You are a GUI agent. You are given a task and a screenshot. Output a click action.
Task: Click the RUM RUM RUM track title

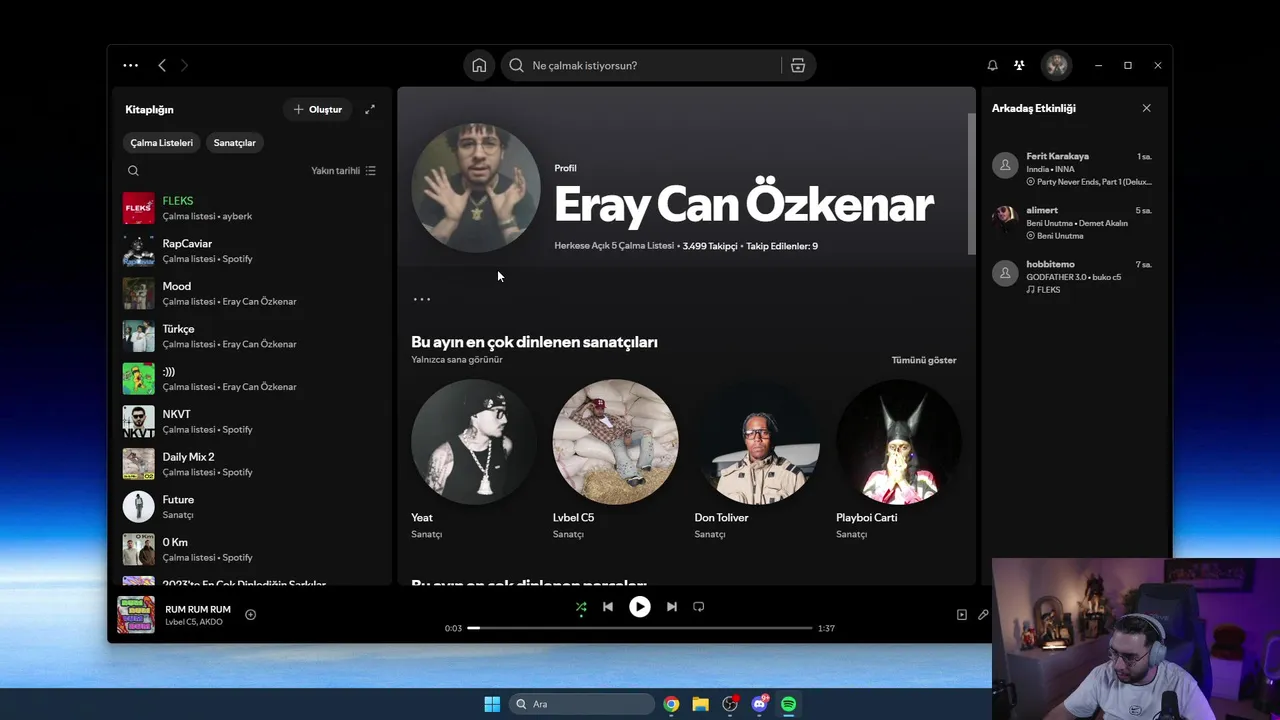pyautogui.click(x=198, y=609)
